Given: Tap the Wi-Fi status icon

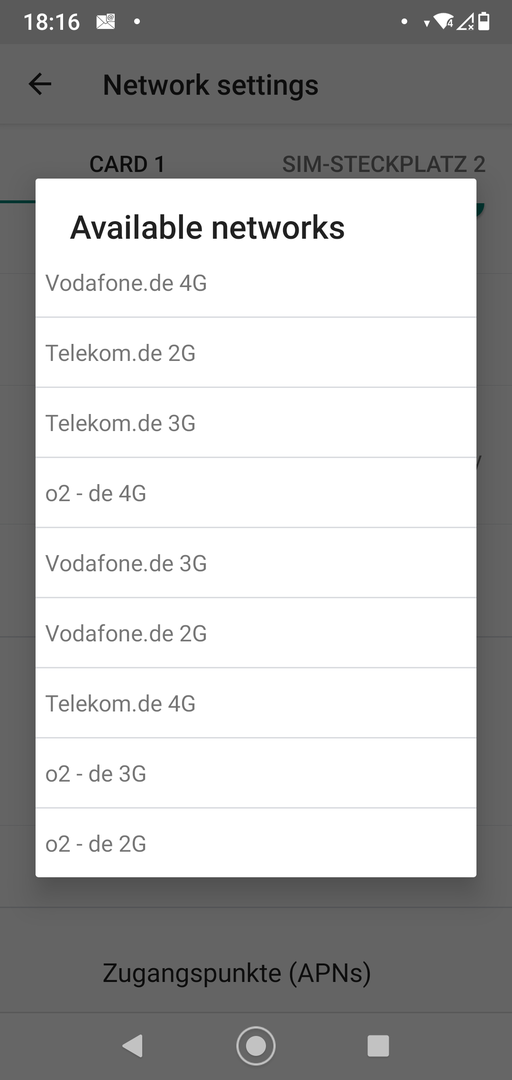Looking at the screenshot, I should coord(443,22).
